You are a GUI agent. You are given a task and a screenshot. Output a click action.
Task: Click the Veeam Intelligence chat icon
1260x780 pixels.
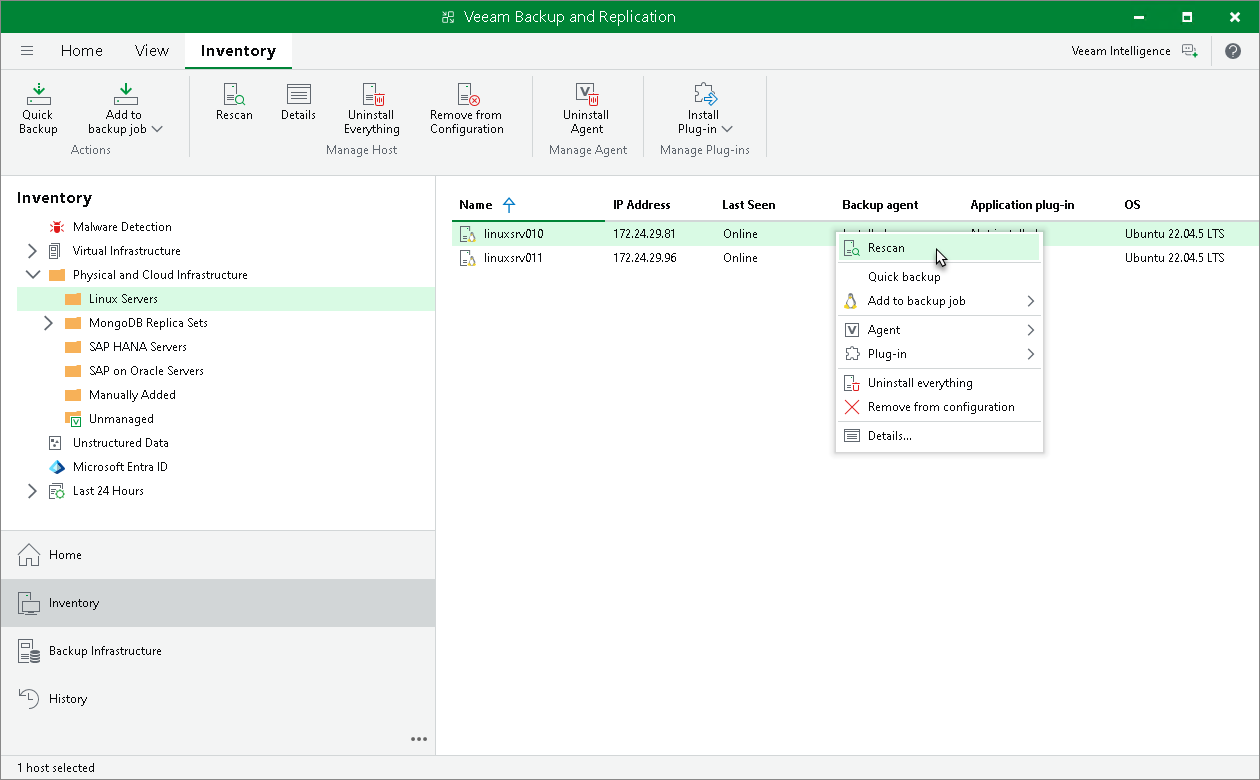(x=1189, y=51)
